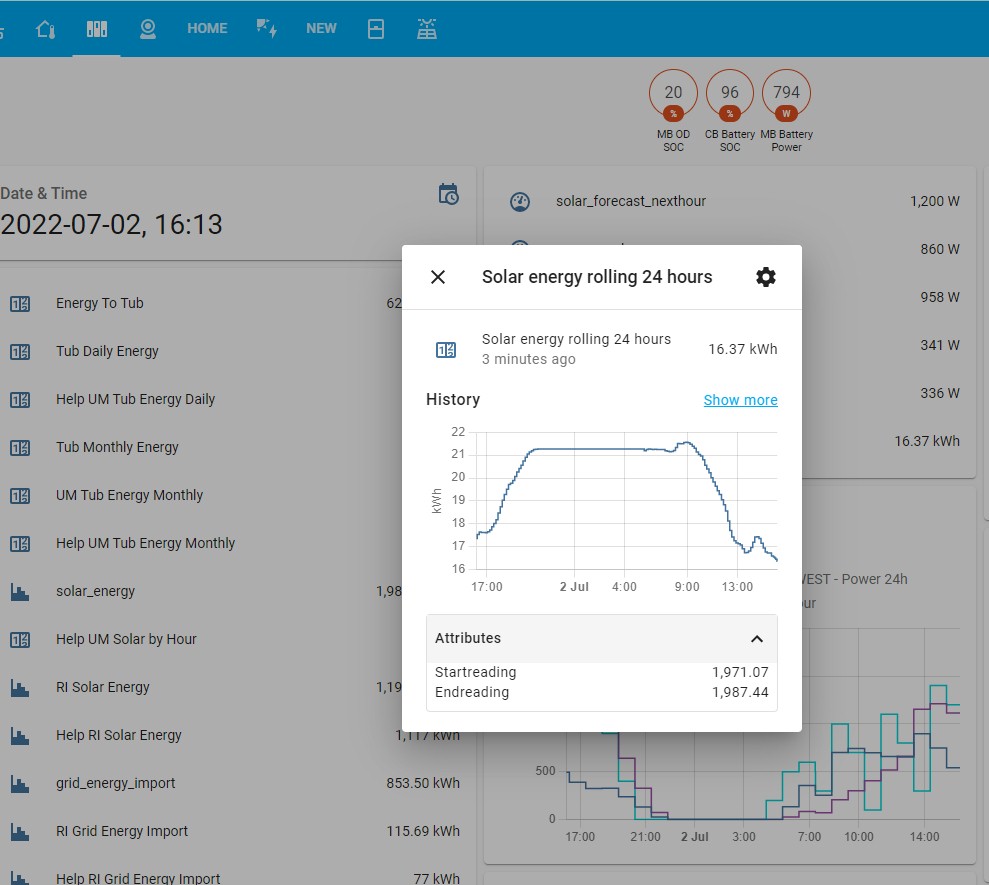Select the solar panel dashboard tab icon
989x885 pixels.
tap(427, 28)
